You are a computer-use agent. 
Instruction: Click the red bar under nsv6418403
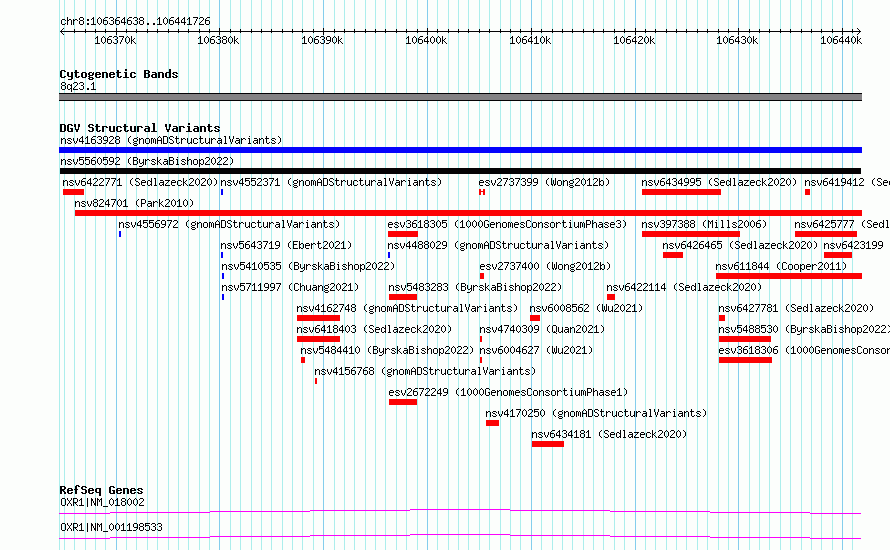coord(318,339)
